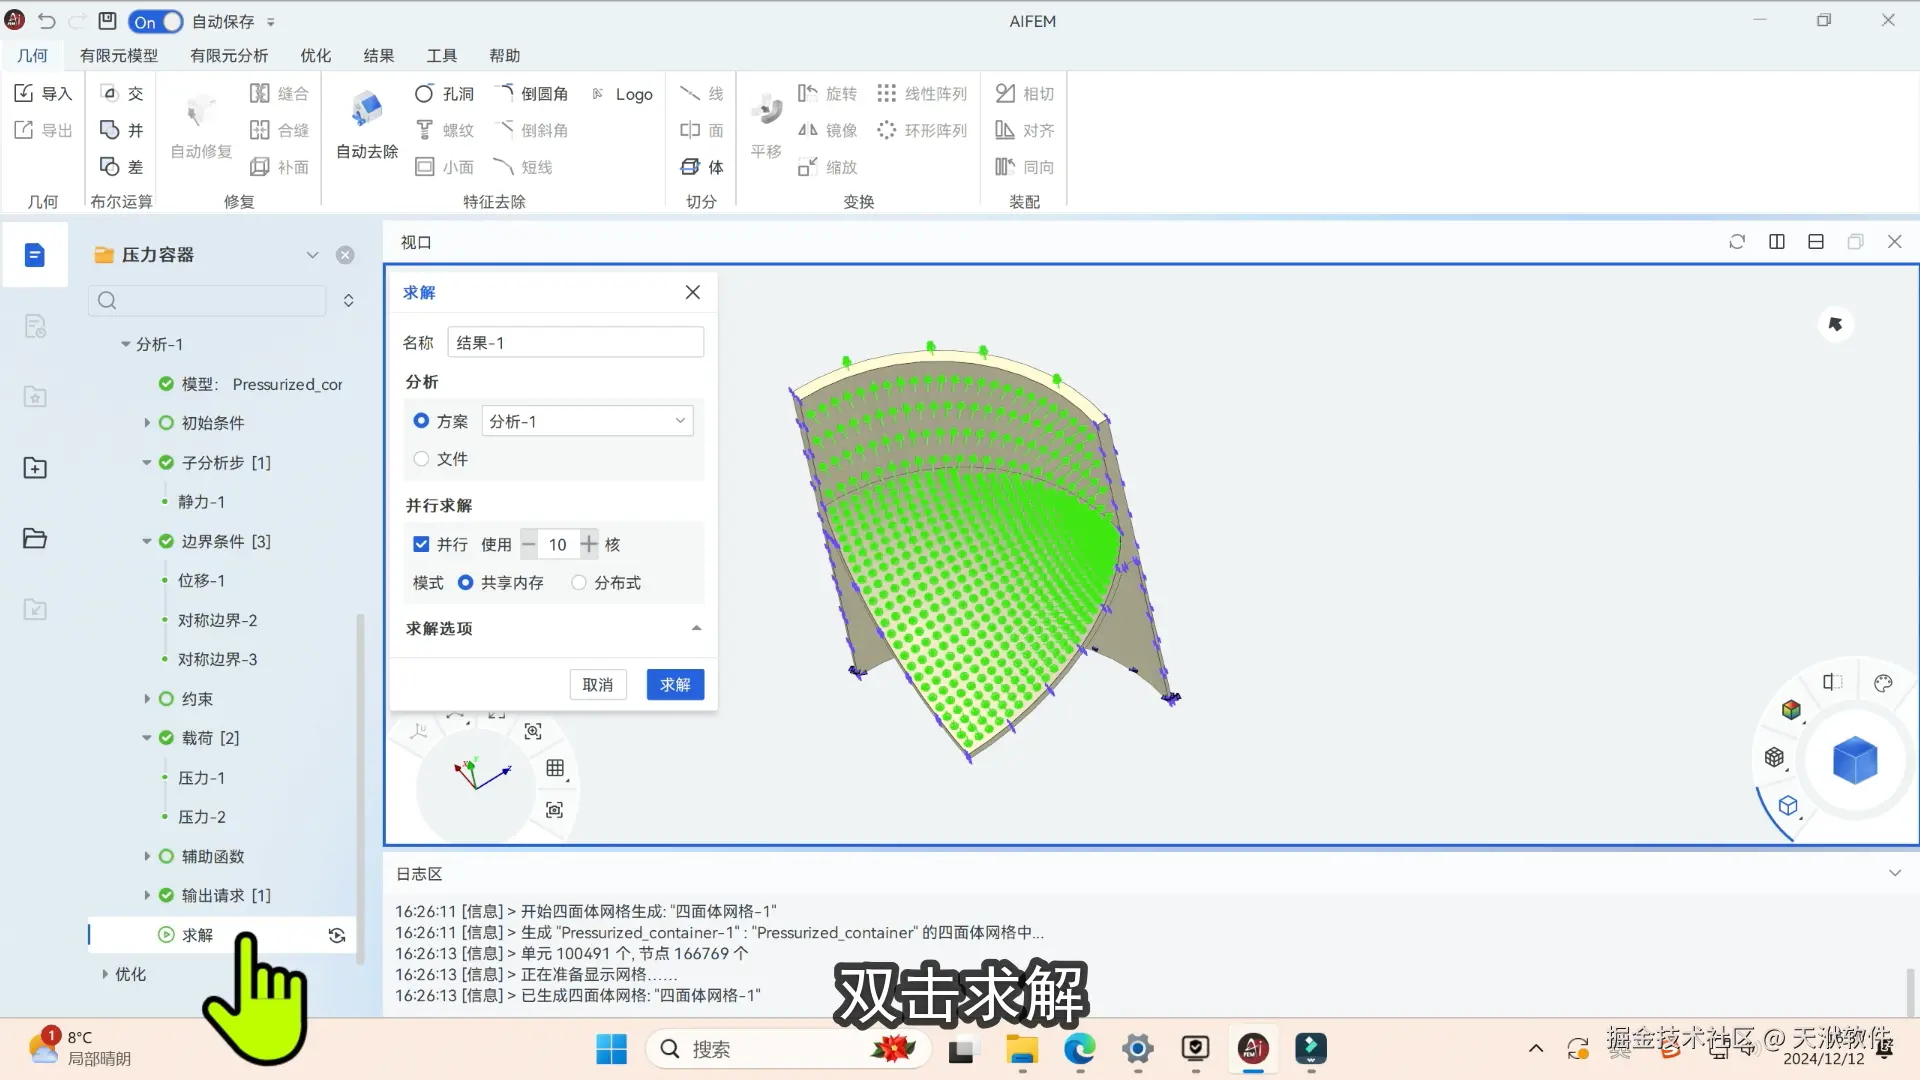Collapse the 求解选项 section

pos(696,629)
